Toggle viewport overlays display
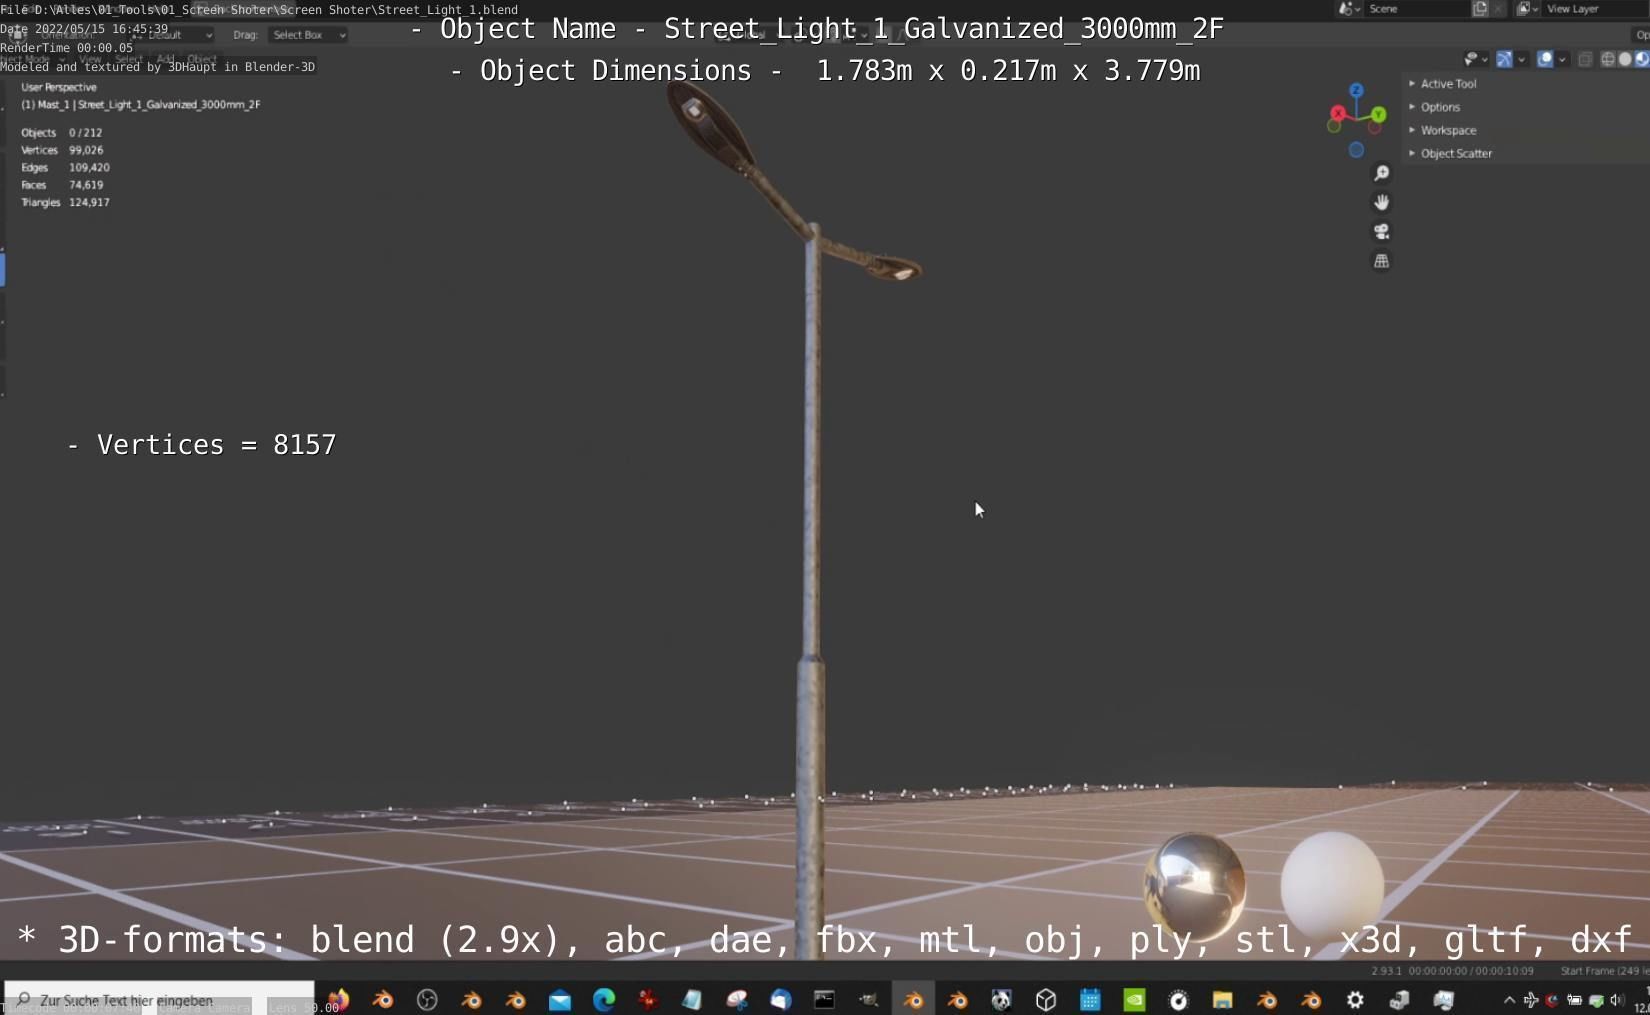 click(x=1545, y=59)
